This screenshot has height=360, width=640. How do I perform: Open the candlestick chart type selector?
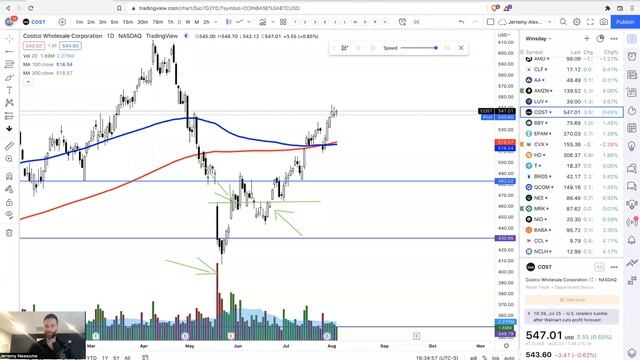(229, 22)
